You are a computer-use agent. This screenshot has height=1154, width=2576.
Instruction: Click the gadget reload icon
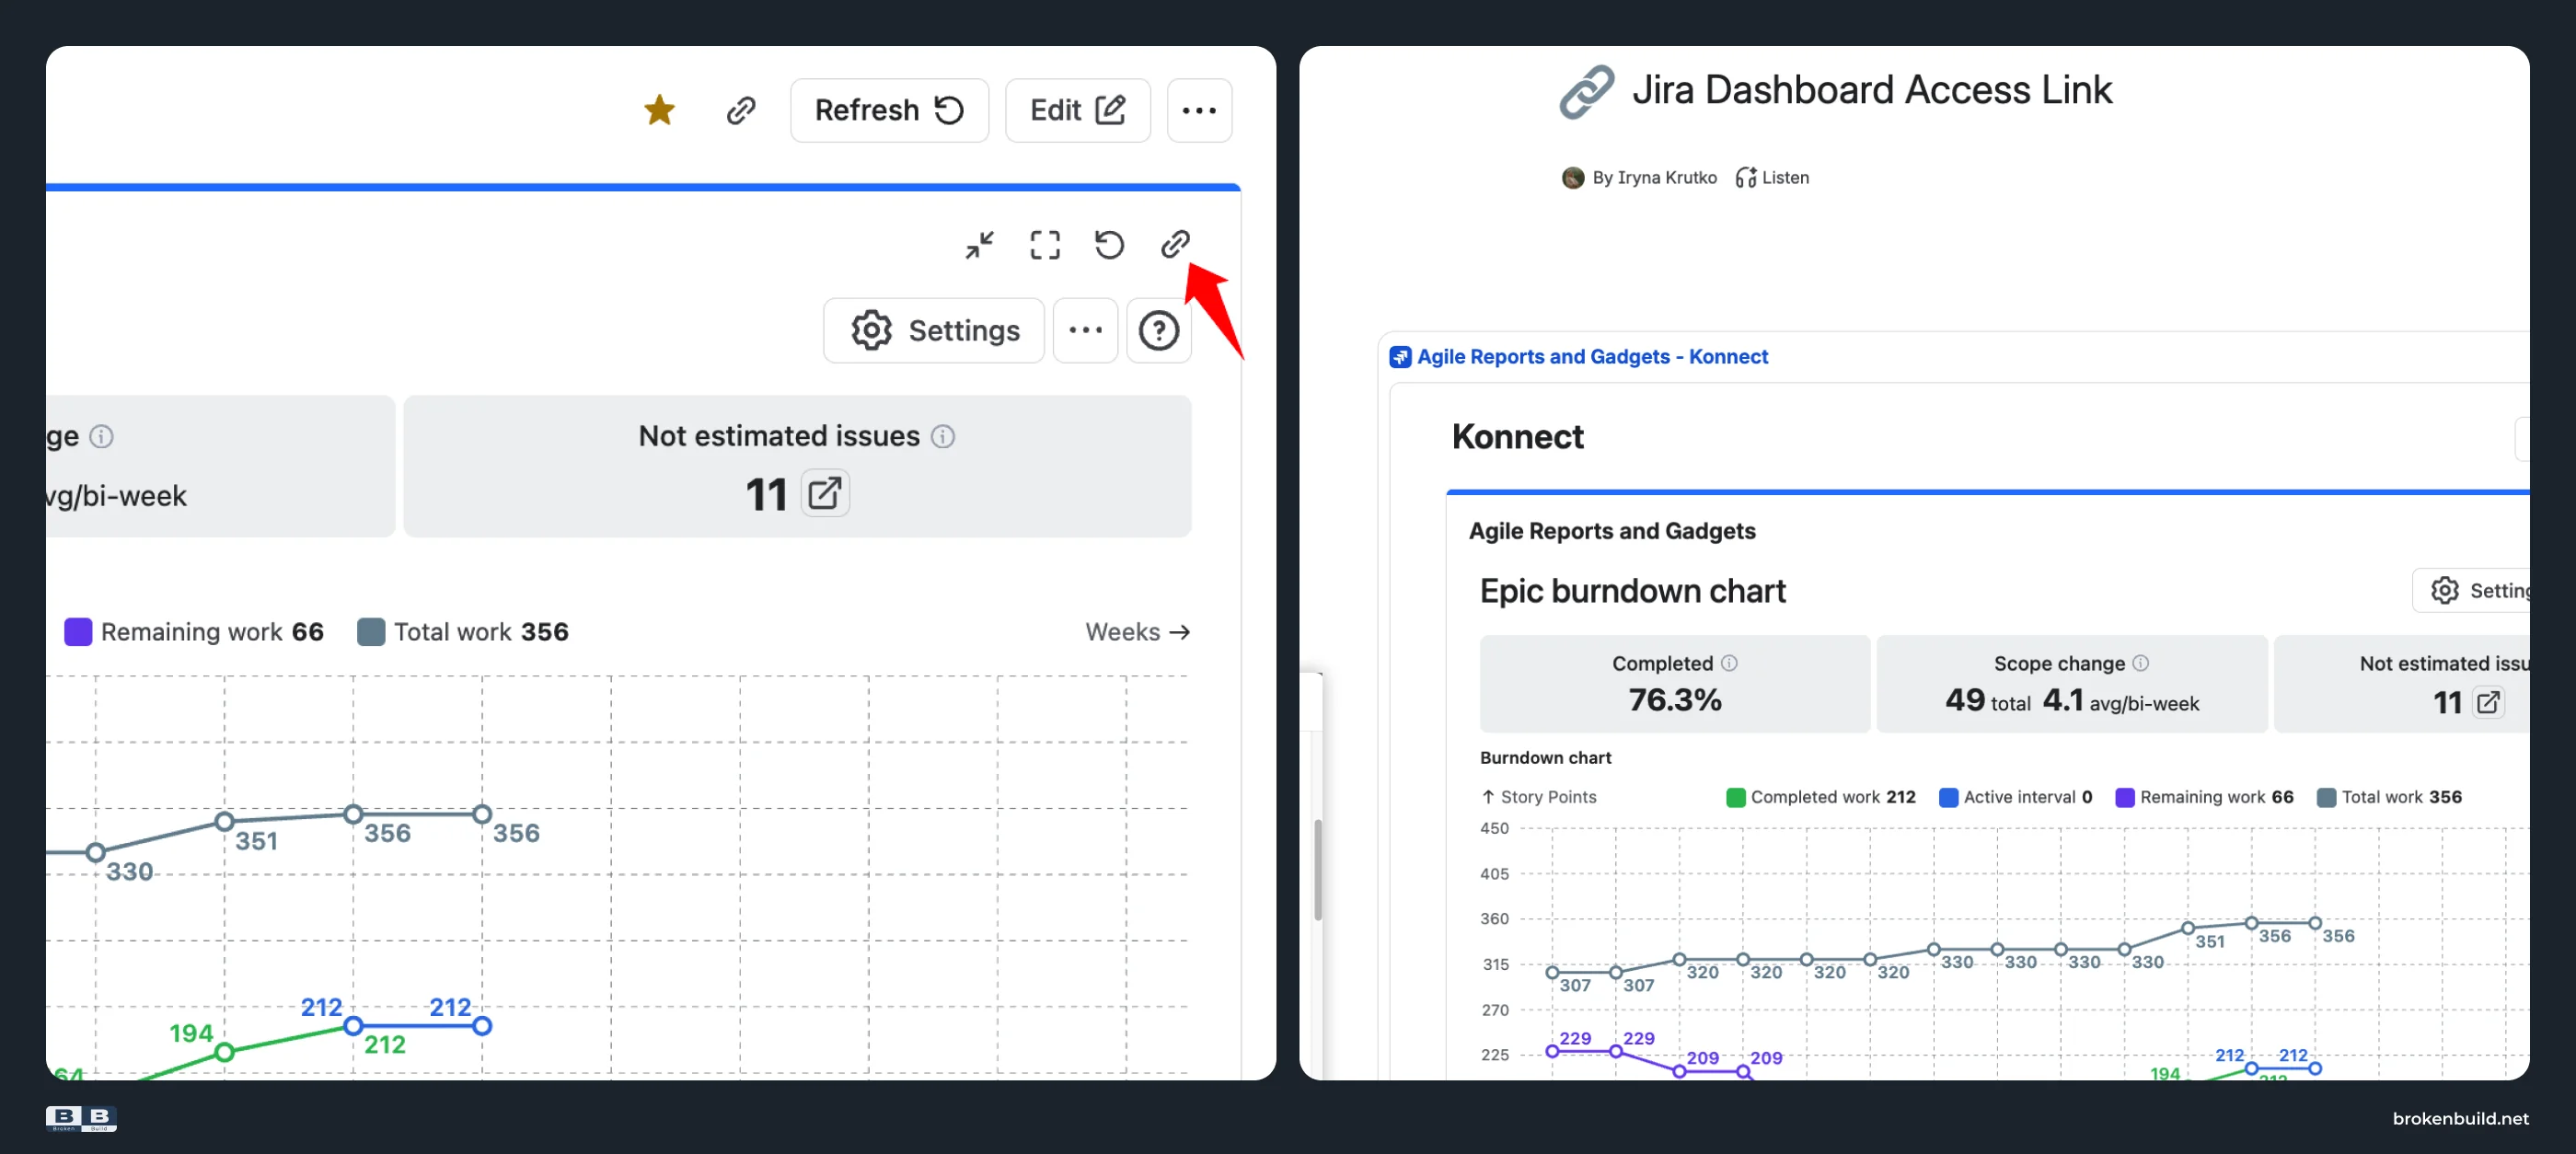(x=1109, y=245)
